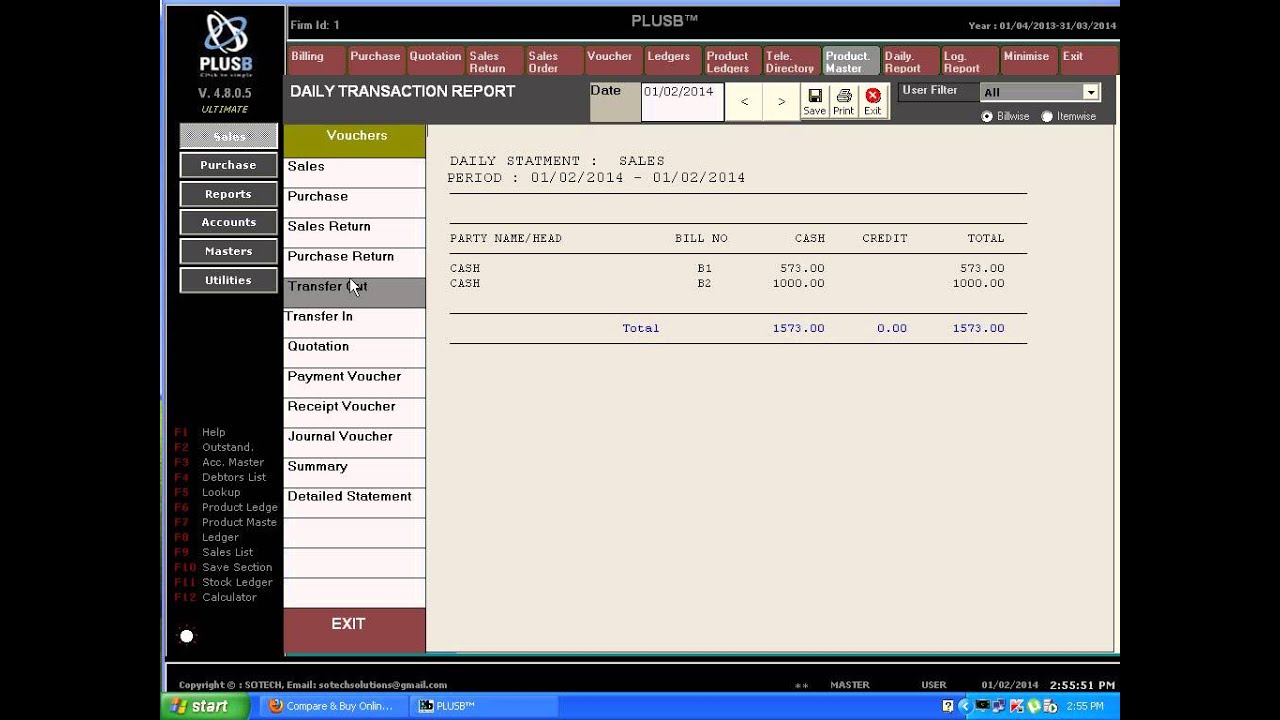Click the red EXIT button below vouchers
The height and width of the screenshot is (720, 1280).
pos(354,630)
